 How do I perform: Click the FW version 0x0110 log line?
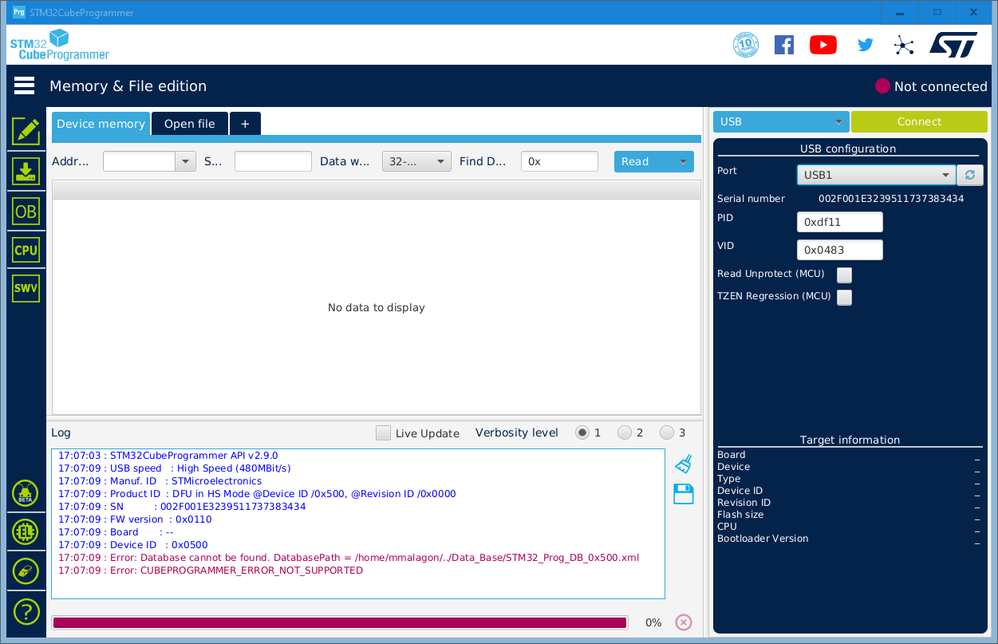coord(135,519)
